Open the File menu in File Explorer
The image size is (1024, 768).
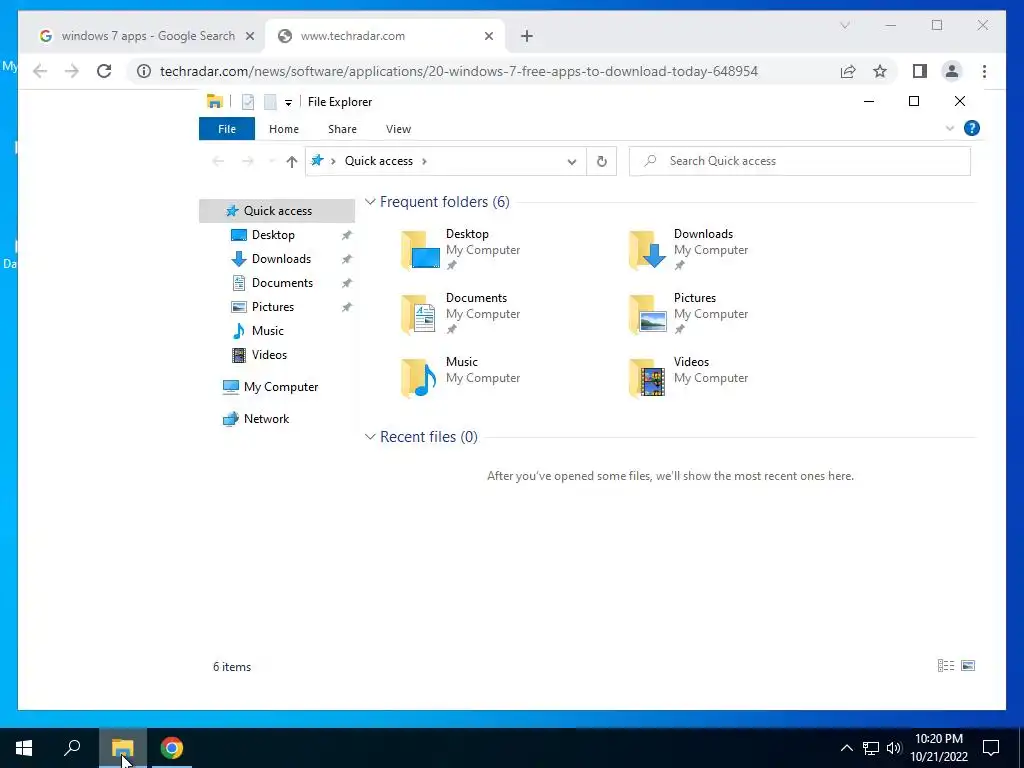click(227, 129)
